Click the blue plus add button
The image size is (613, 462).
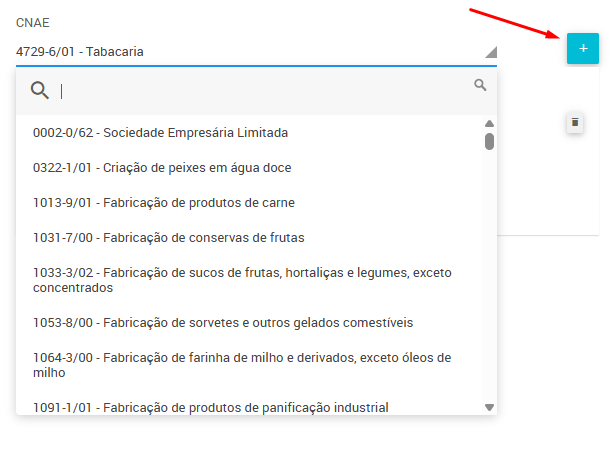tap(582, 48)
